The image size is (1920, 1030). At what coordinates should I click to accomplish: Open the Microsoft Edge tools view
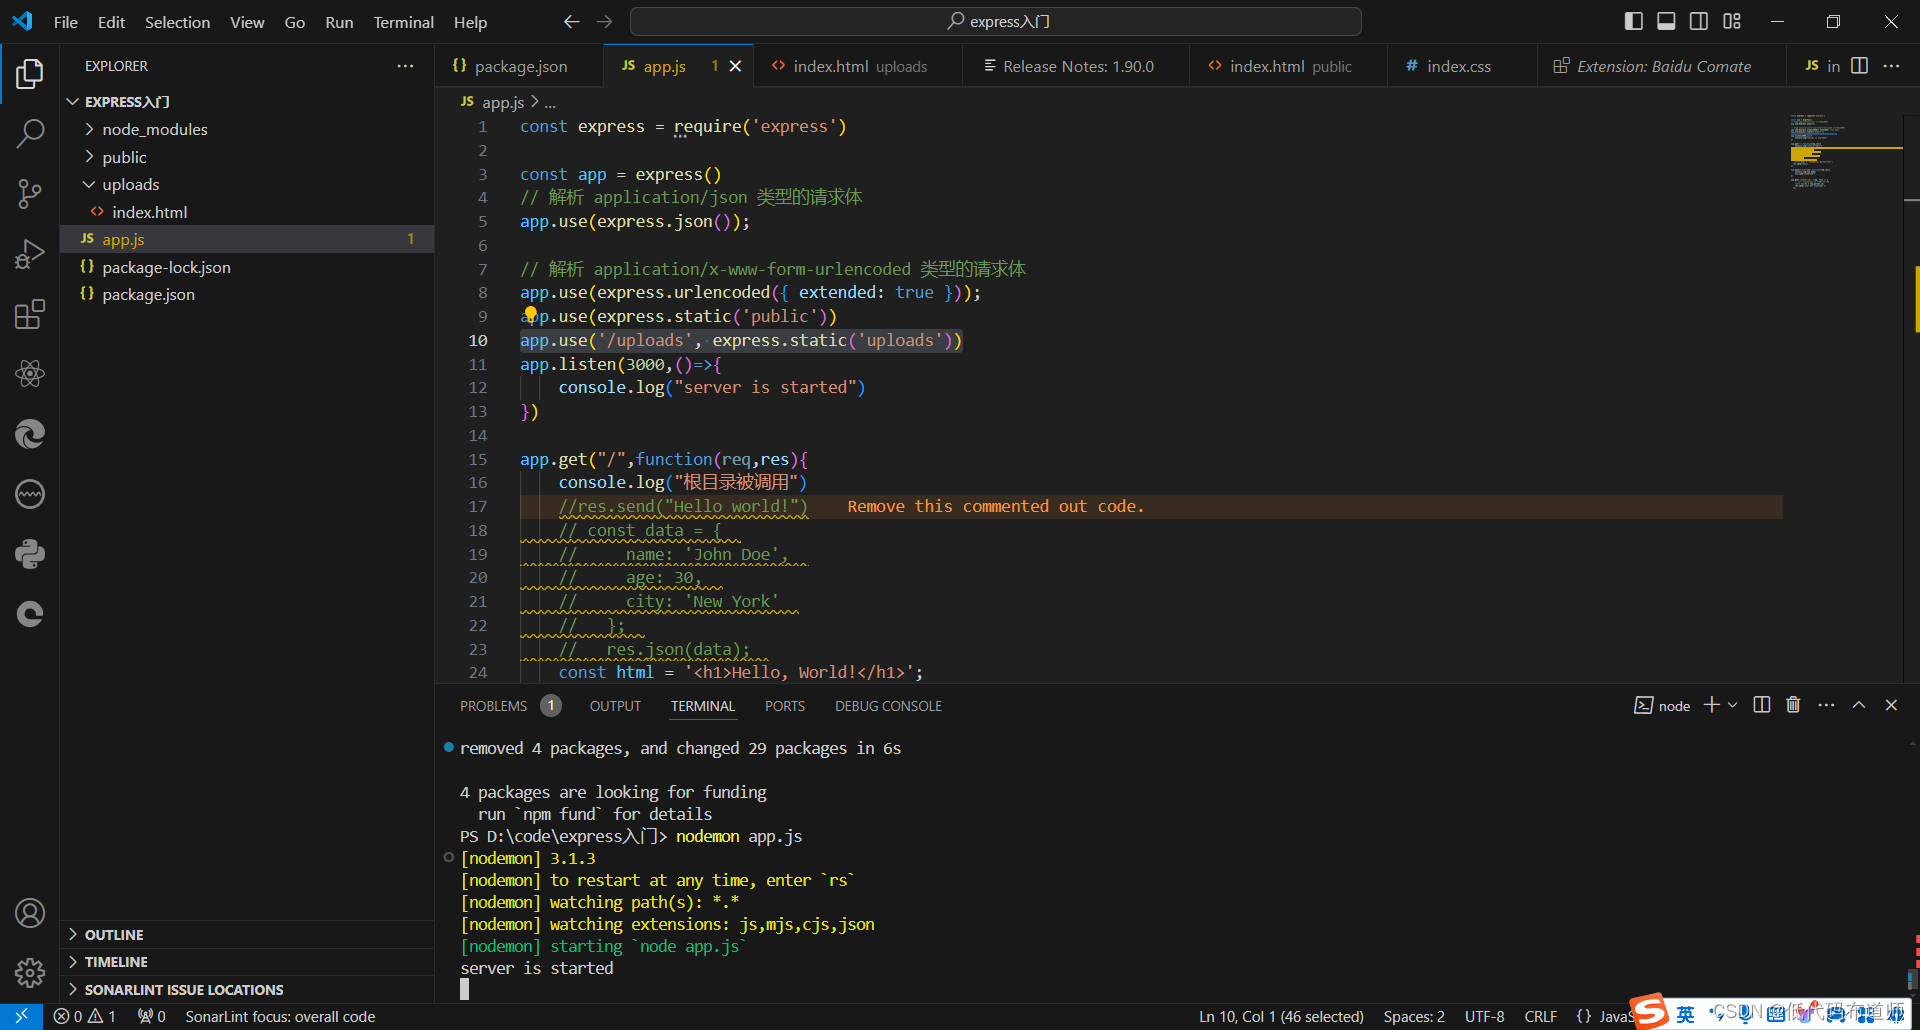[30, 434]
